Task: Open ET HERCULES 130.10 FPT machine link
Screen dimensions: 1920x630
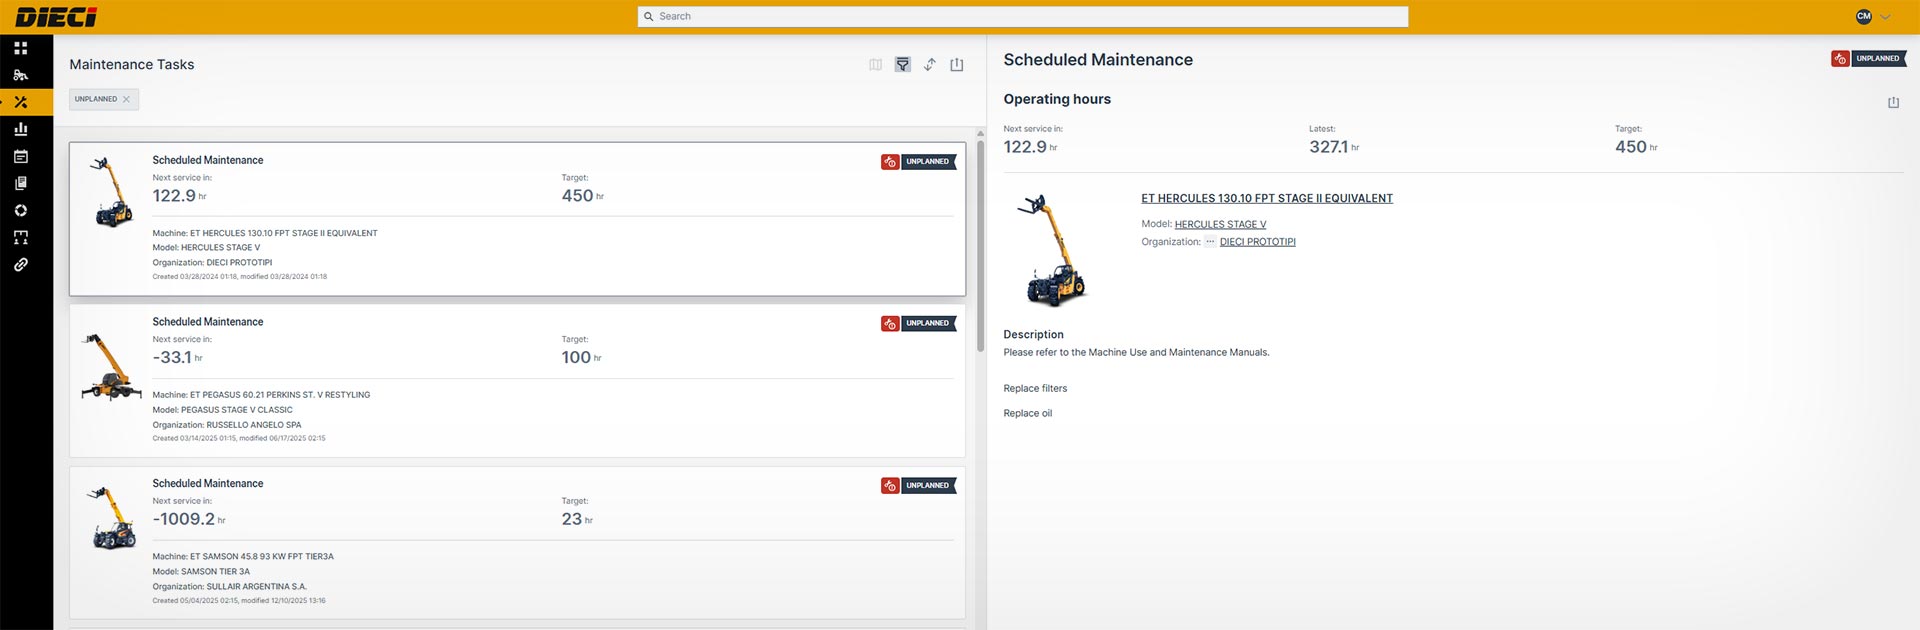Action: click(1266, 198)
